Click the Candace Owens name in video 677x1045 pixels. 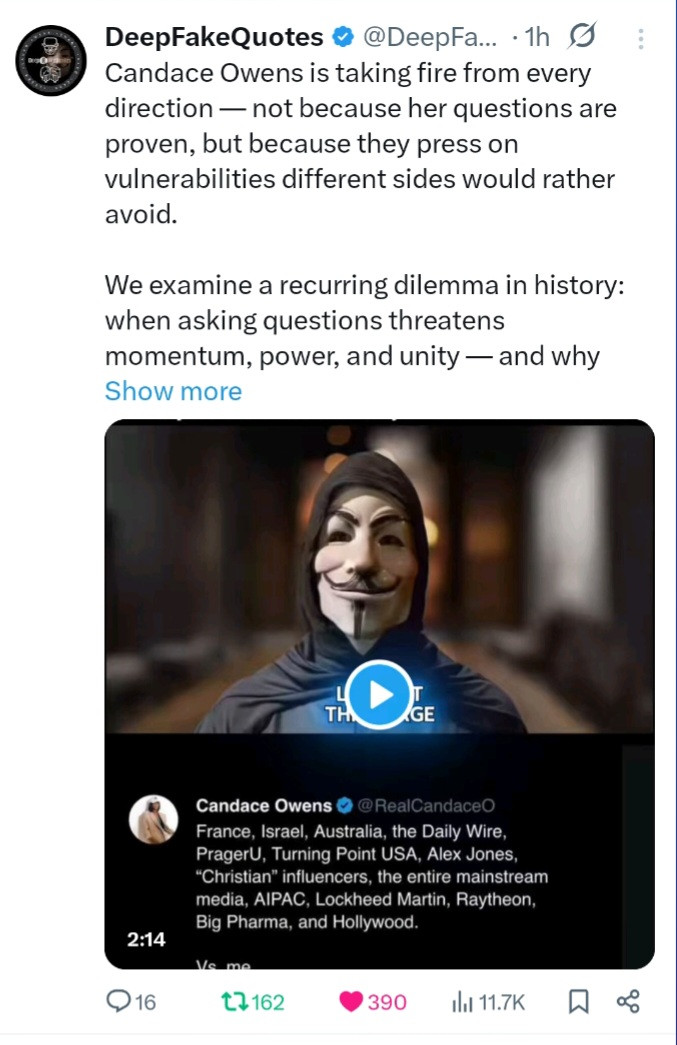pyautogui.click(x=263, y=805)
